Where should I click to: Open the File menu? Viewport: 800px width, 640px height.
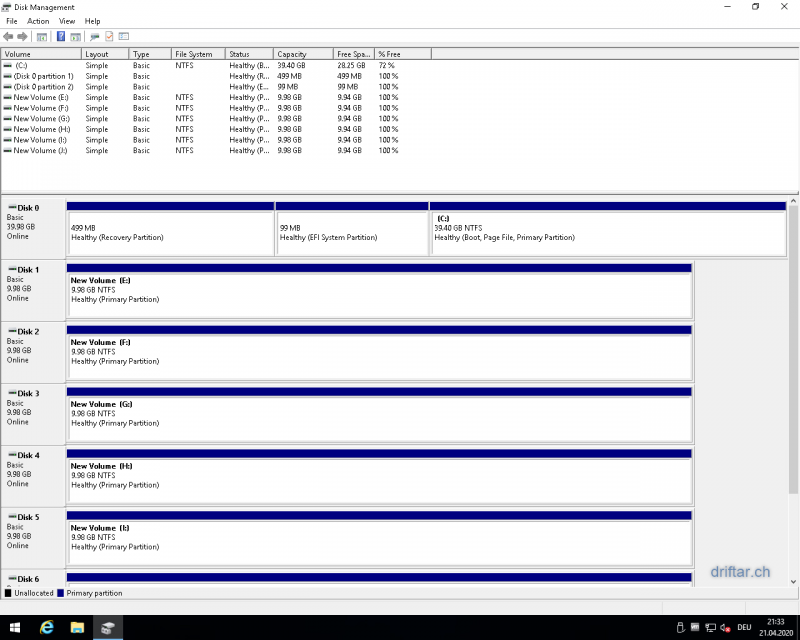(12, 21)
